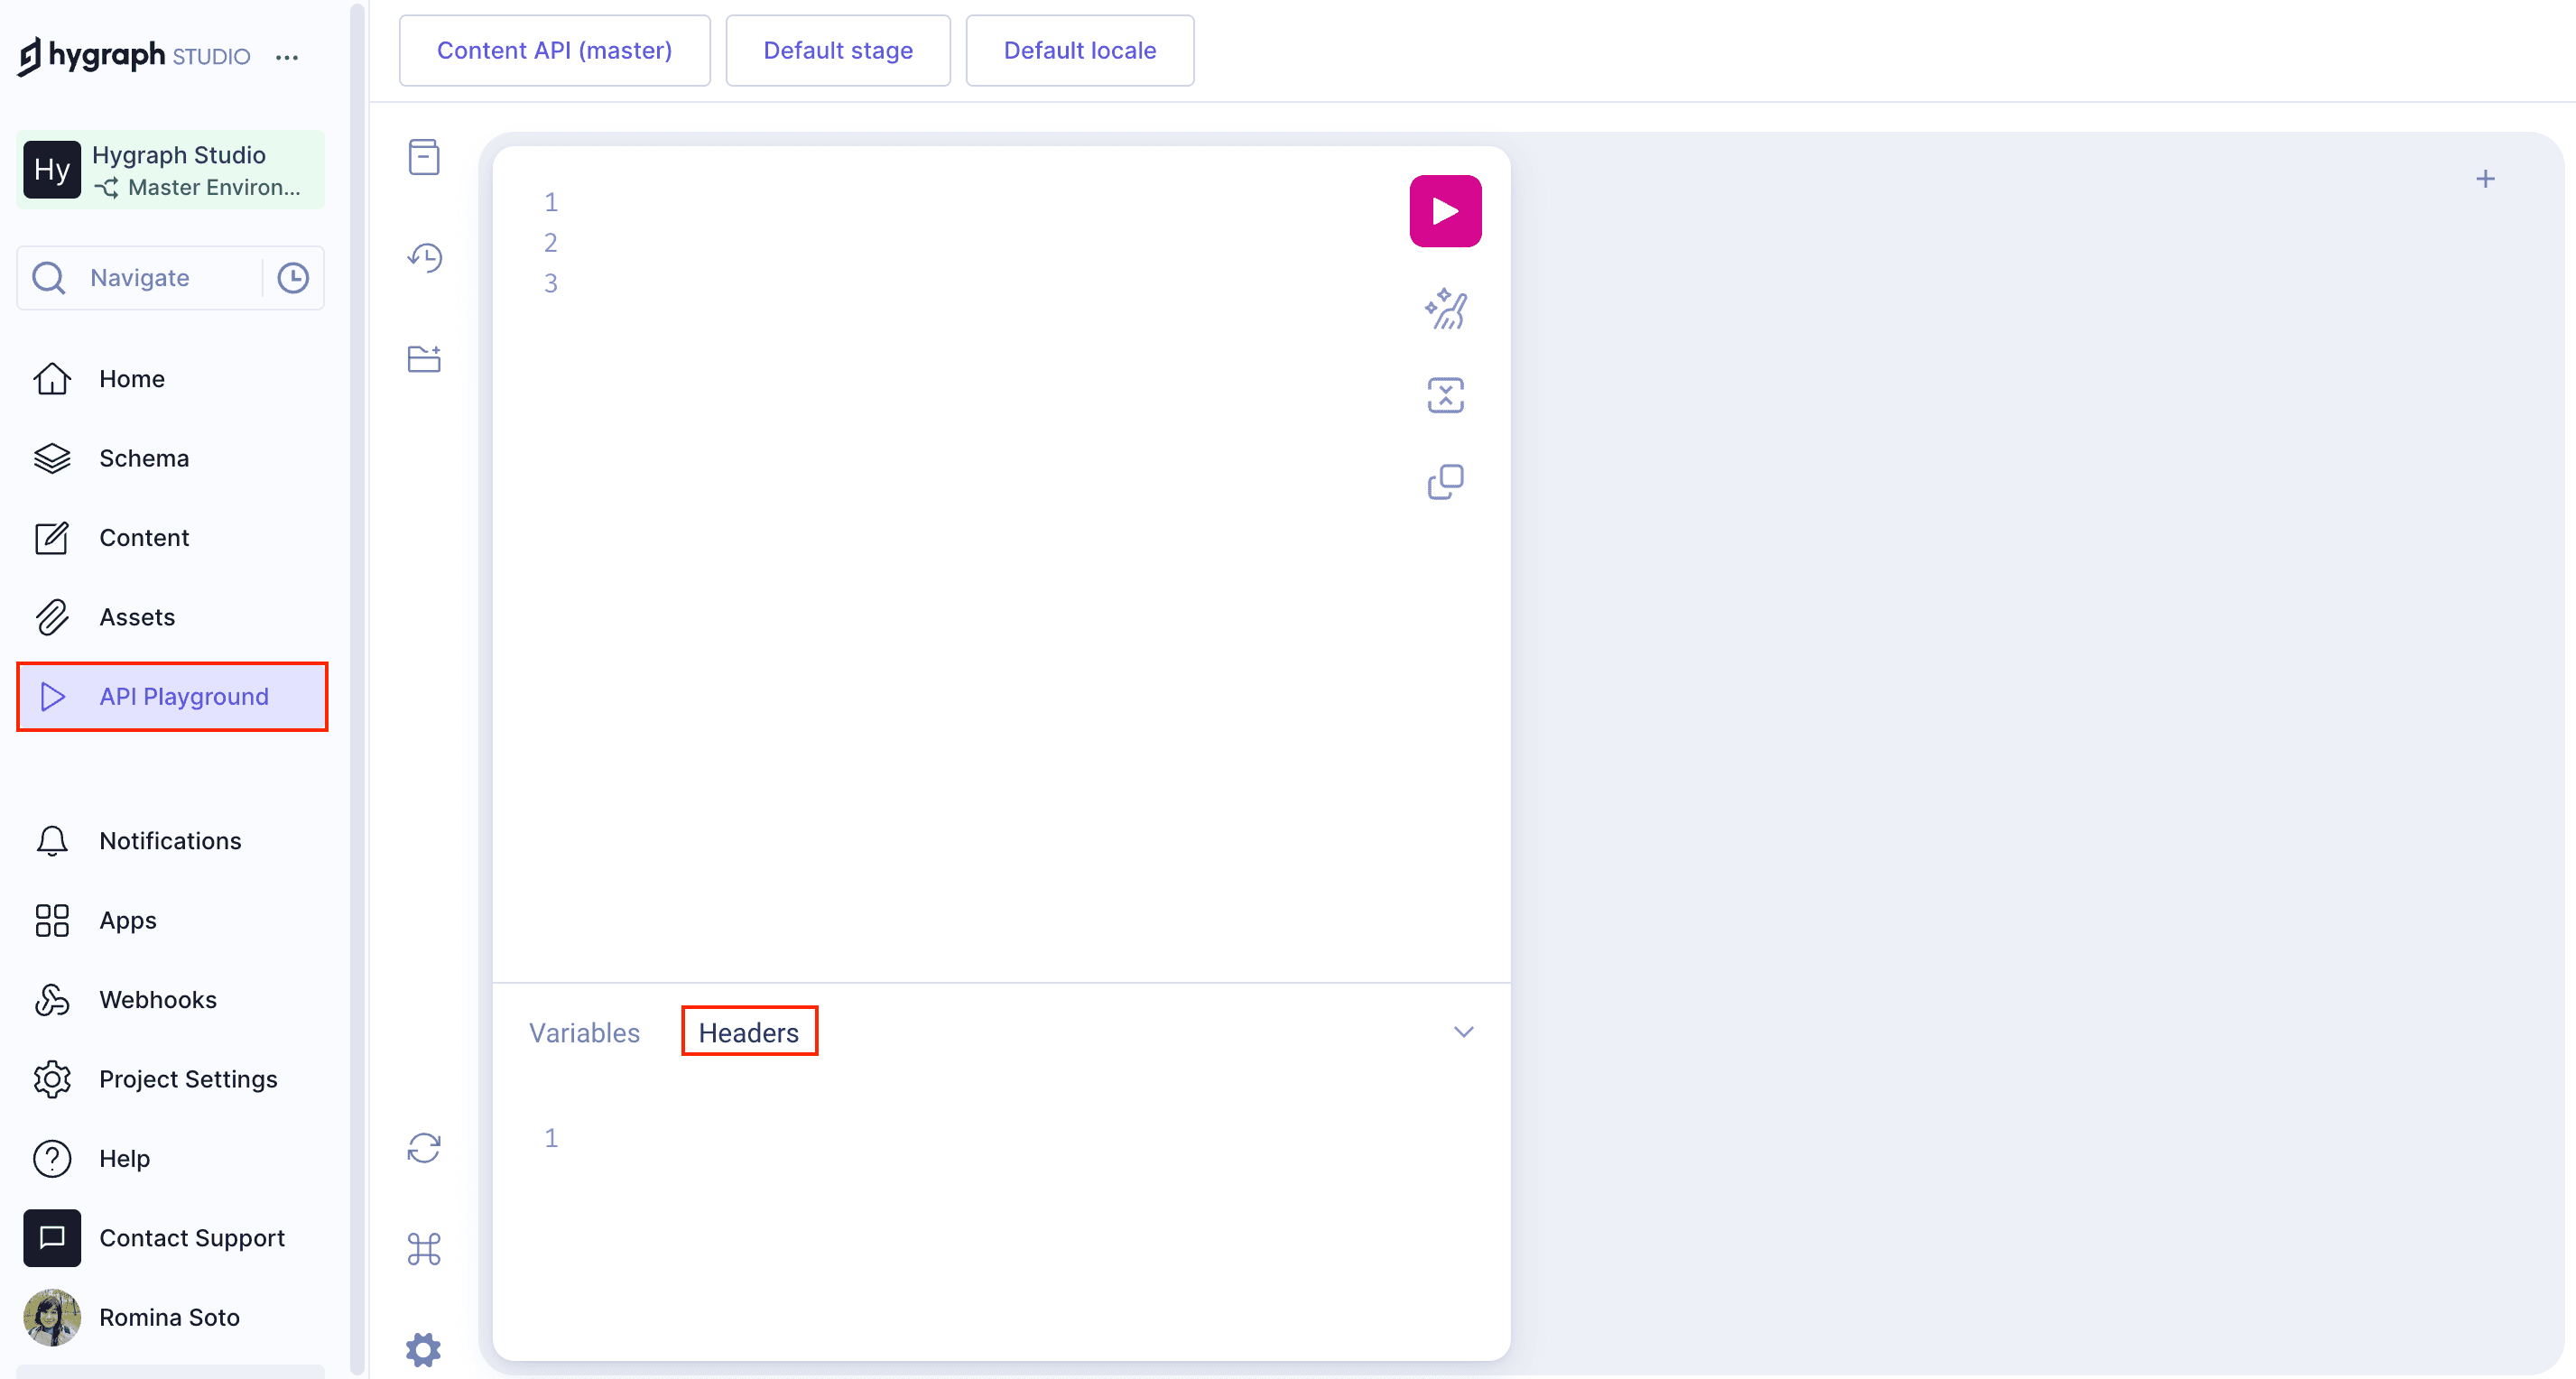Copy the current query
Screen dimensions: 2576x1379
[1445, 480]
